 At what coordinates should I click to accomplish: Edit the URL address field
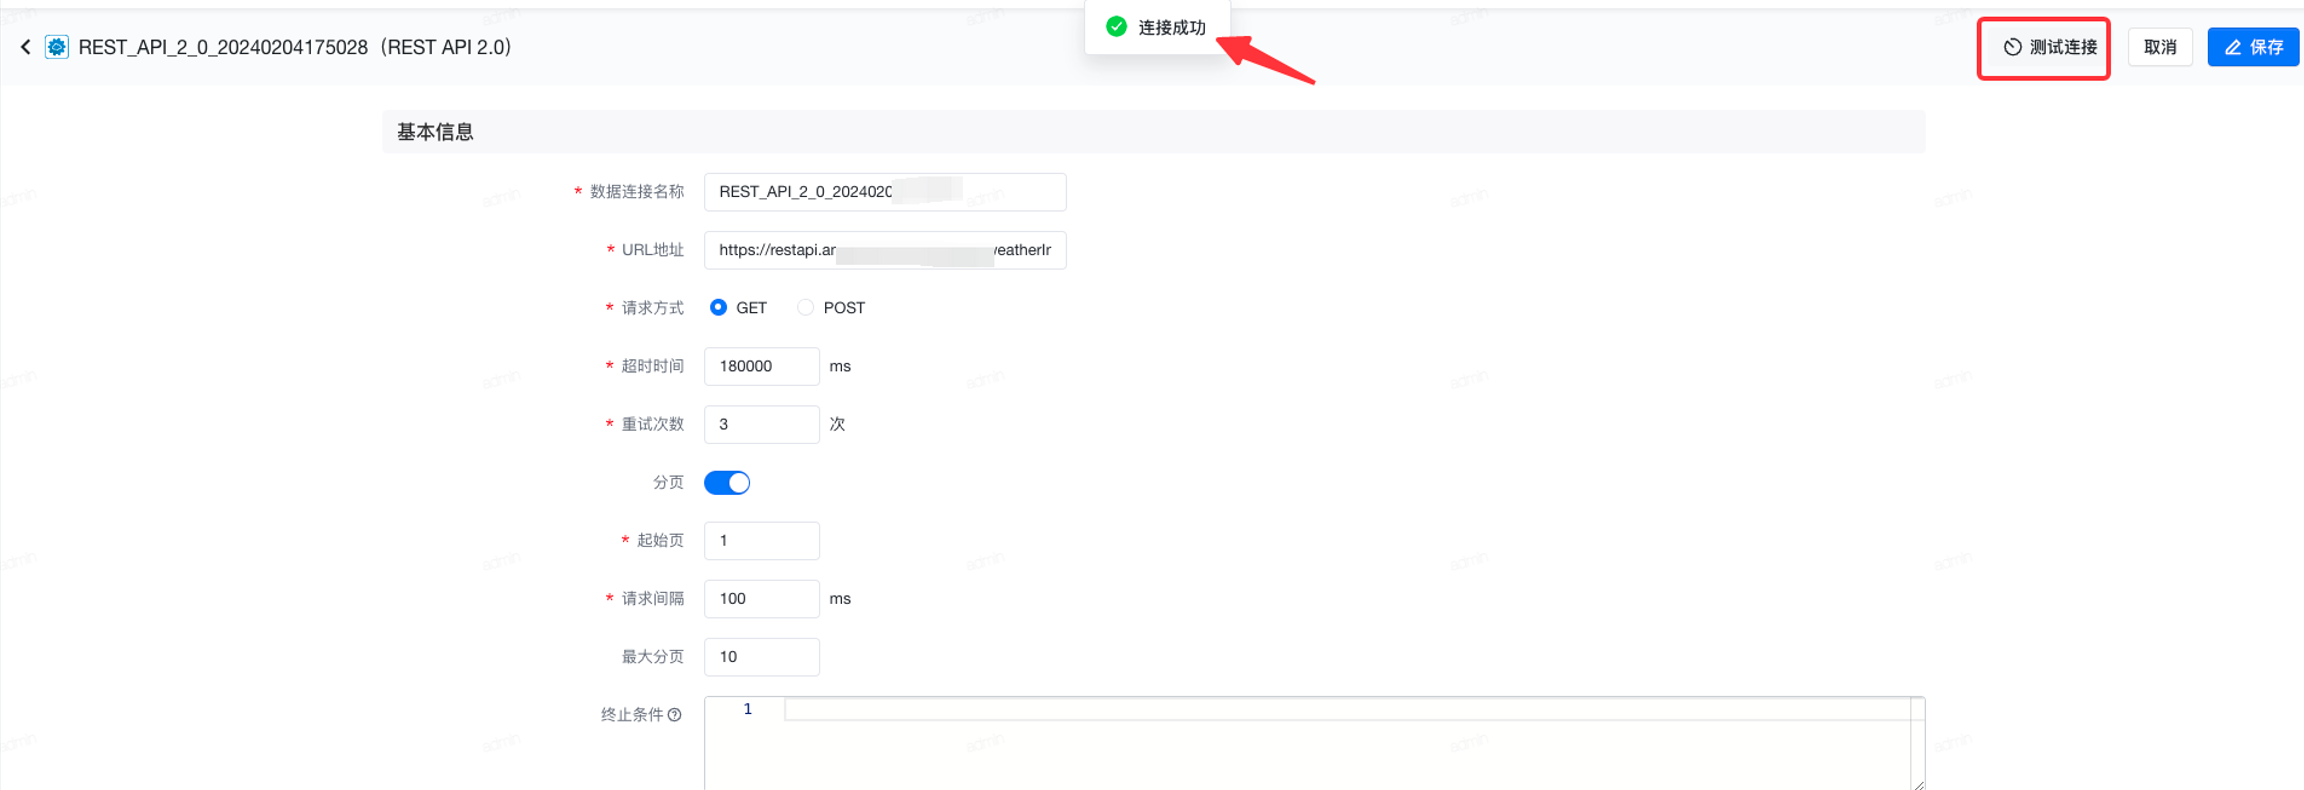[x=885, y=250]
